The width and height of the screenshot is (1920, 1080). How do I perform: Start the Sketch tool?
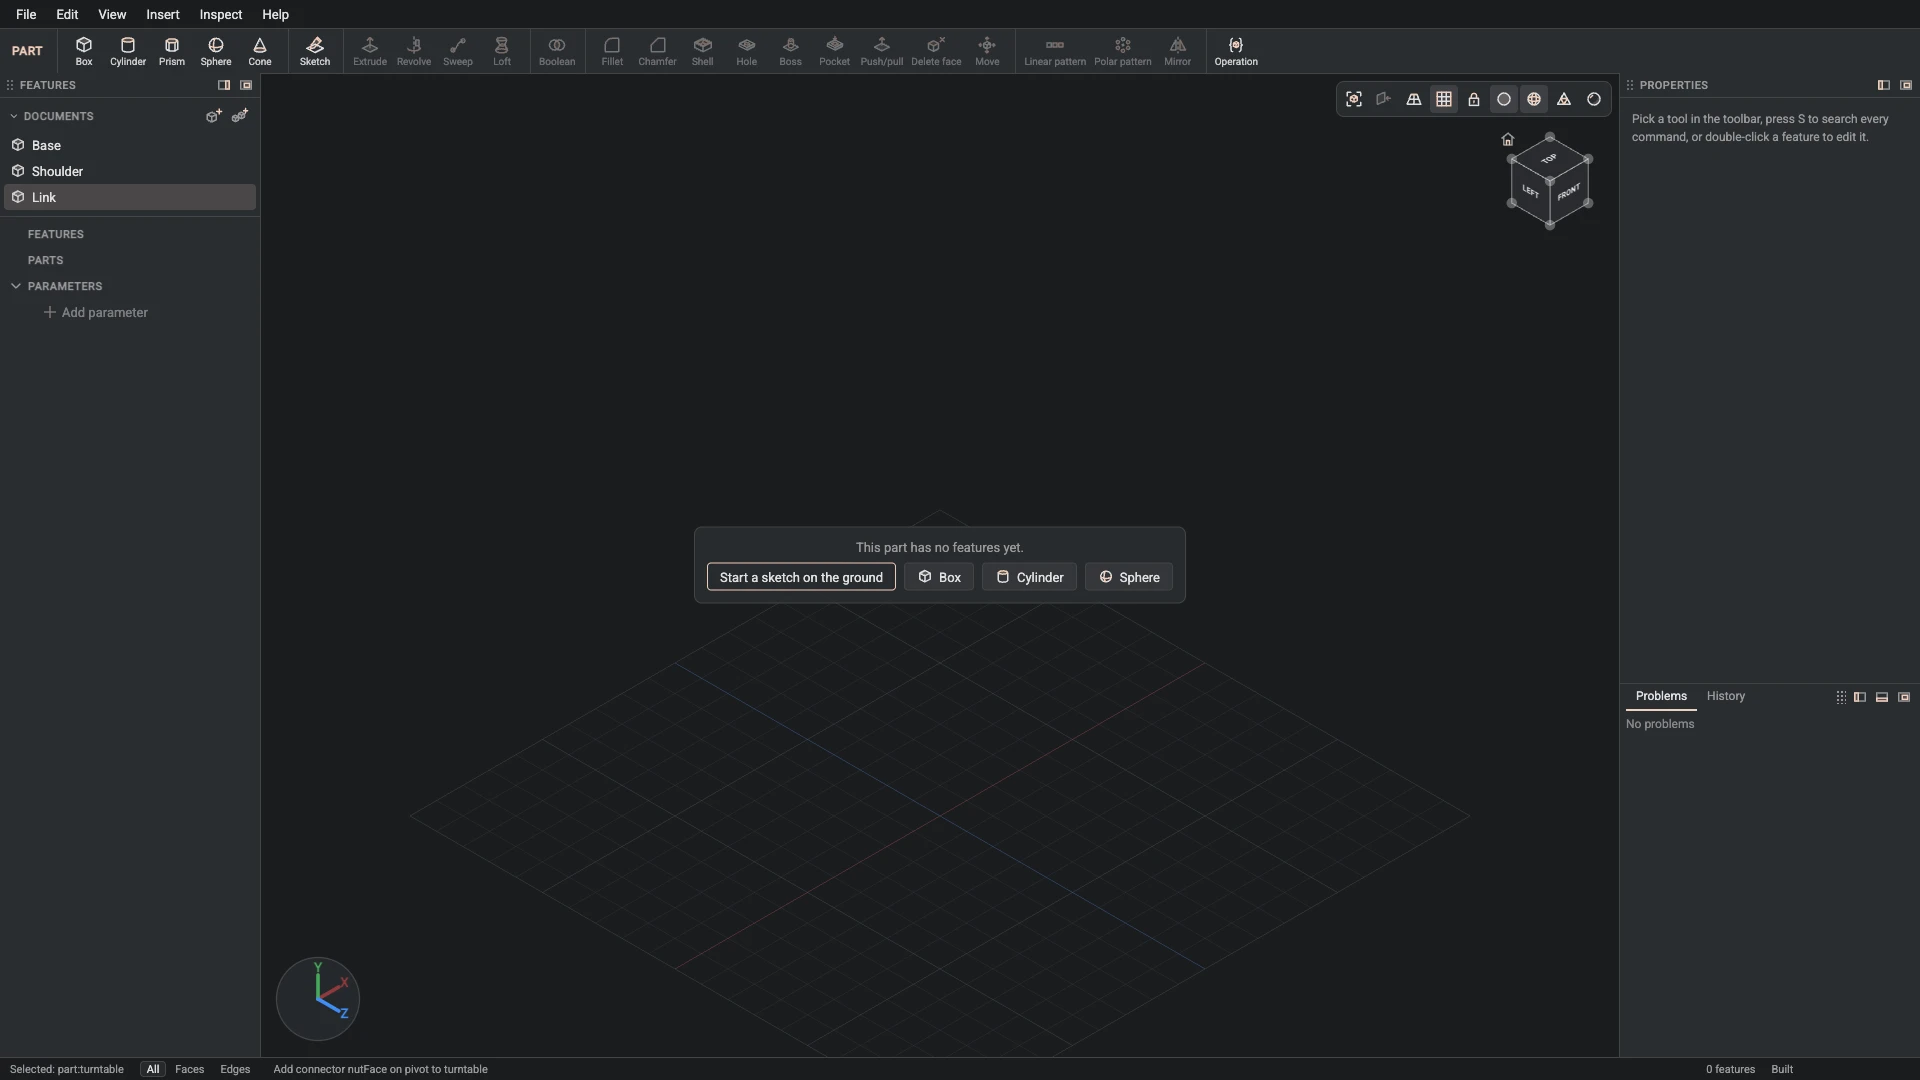(x=315, y=51)
